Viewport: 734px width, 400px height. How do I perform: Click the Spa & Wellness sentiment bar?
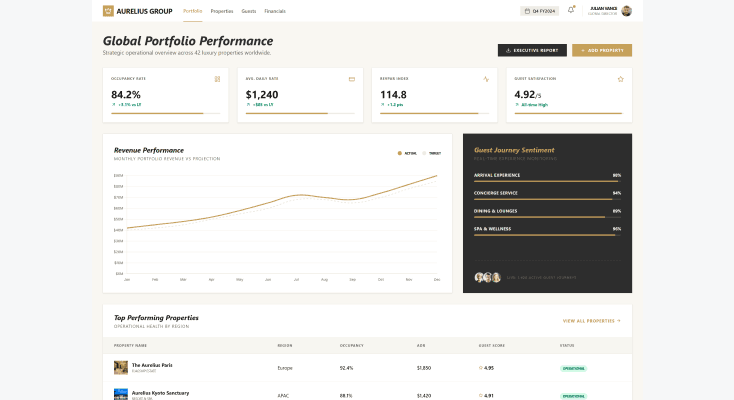547,235
